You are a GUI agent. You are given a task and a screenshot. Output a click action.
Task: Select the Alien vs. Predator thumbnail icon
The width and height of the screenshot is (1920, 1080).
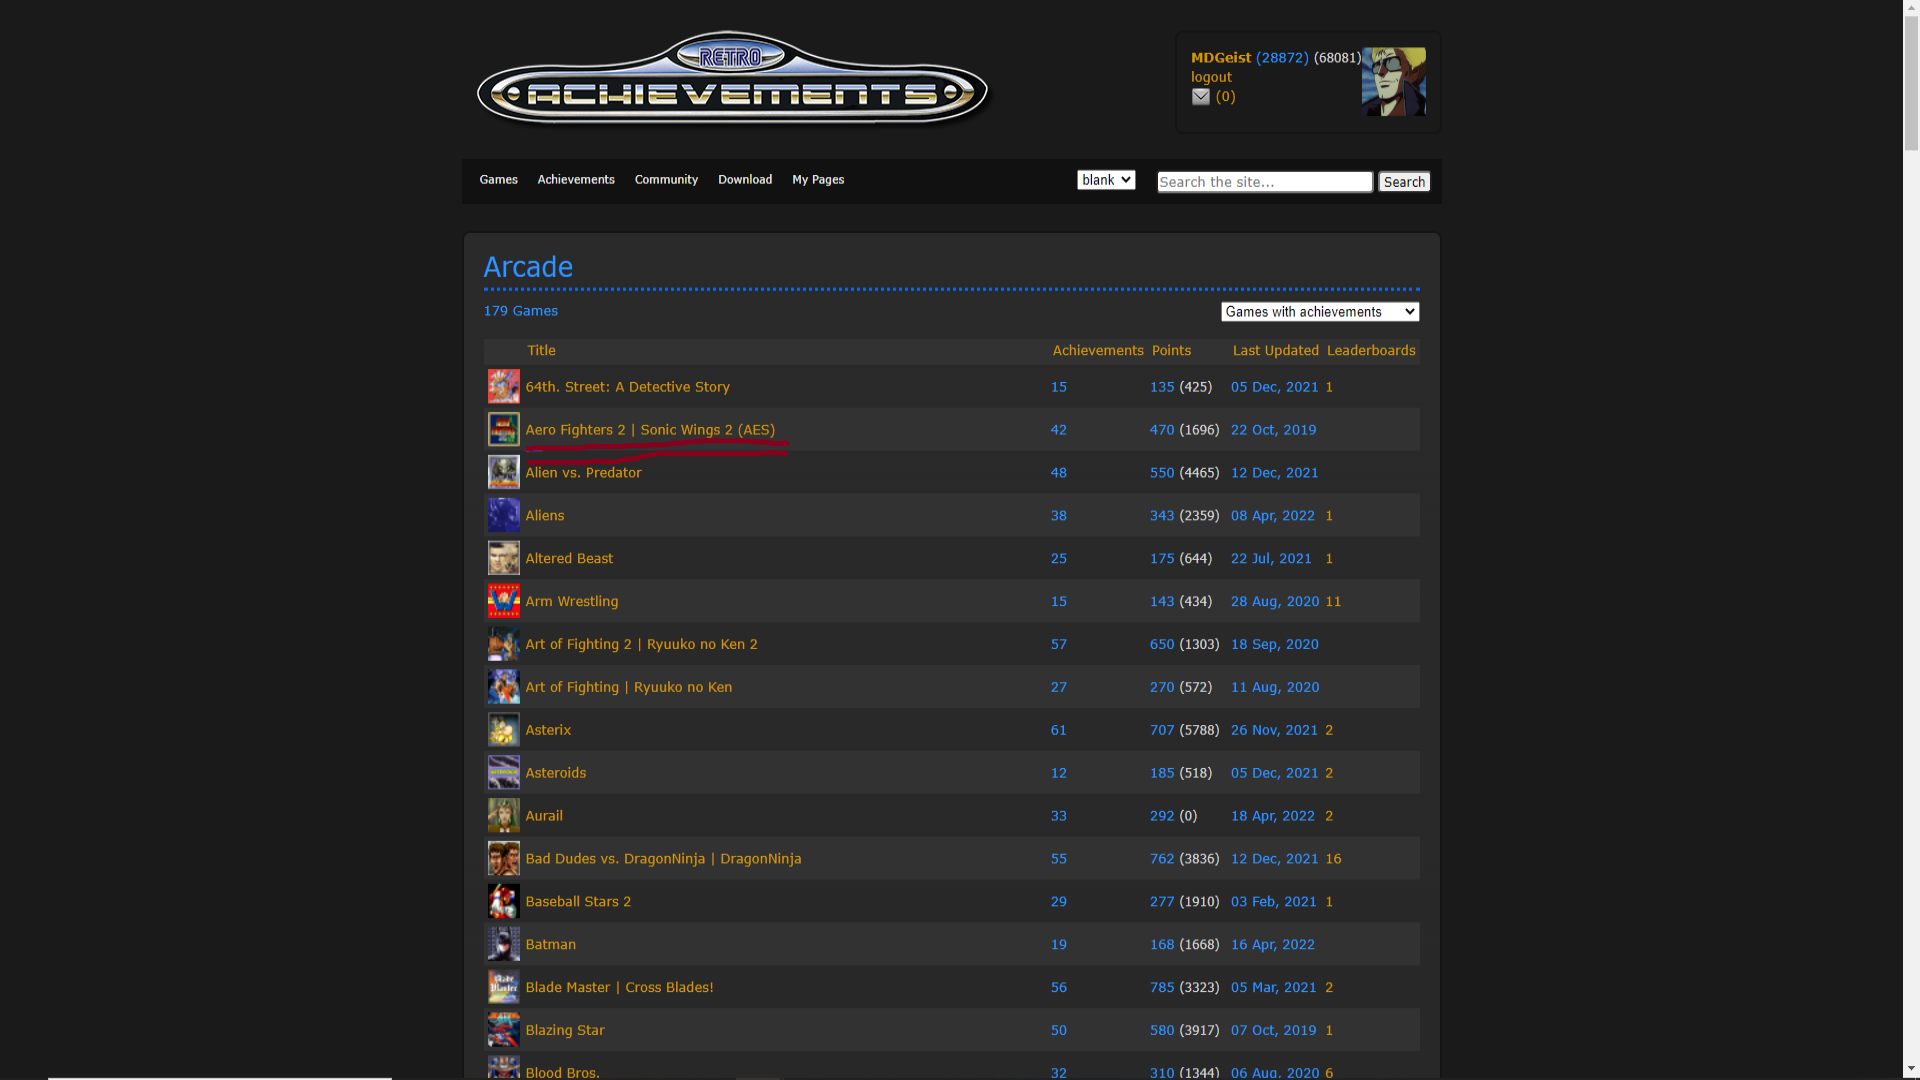tap(503, 473)
